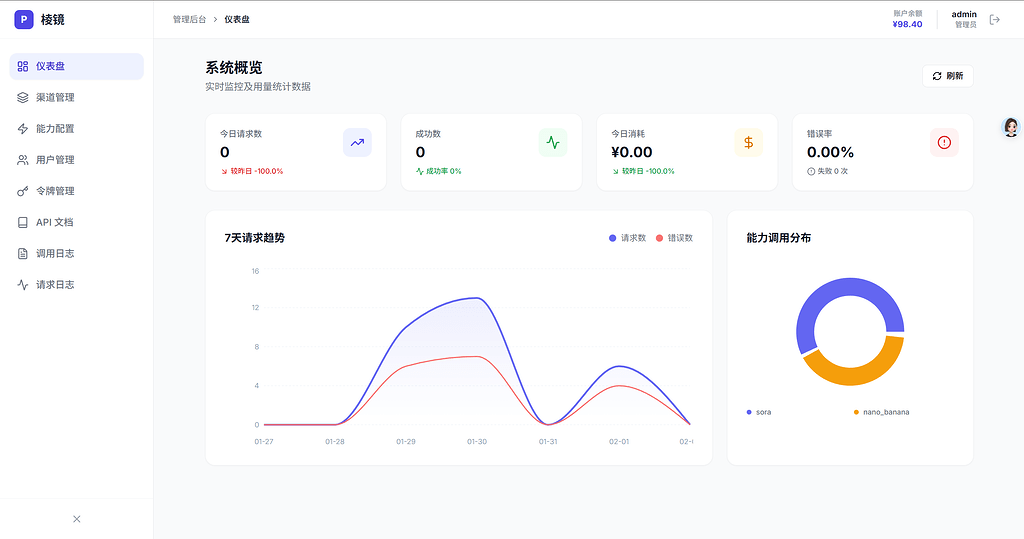Click the 棱镜 app name
Screen dimensions: 1024x539
[52, 20]
